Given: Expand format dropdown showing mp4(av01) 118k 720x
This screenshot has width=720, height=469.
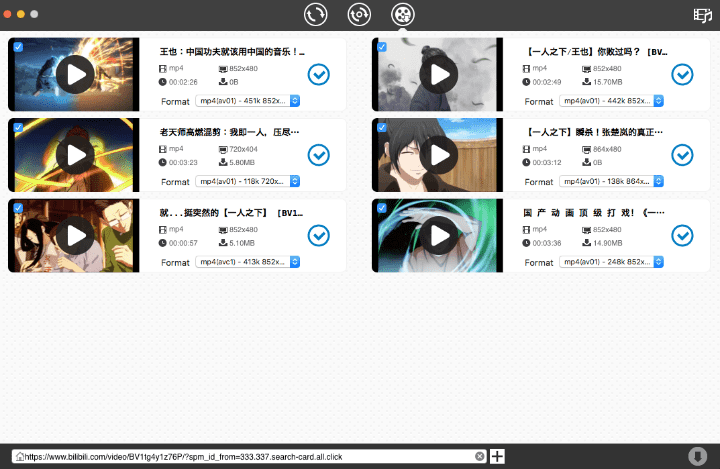Looking at the screenshot, I should [x=248, y=181].
